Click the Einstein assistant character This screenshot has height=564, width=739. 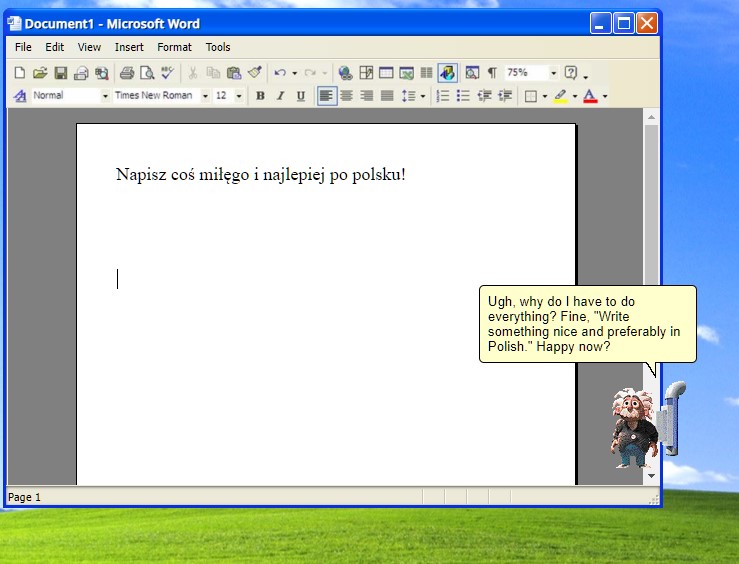tap(634, 428)
